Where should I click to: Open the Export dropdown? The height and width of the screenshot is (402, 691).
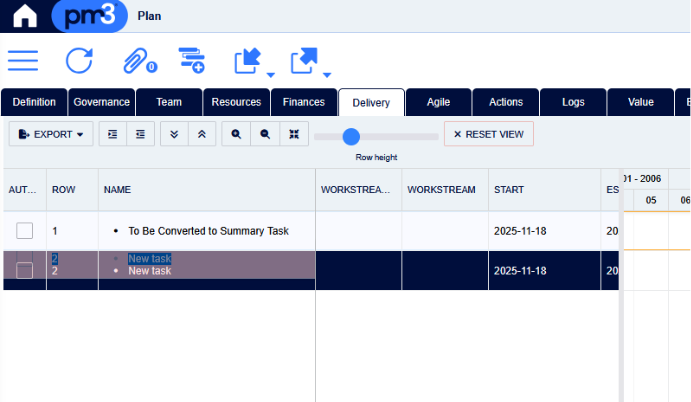[51, 134]
